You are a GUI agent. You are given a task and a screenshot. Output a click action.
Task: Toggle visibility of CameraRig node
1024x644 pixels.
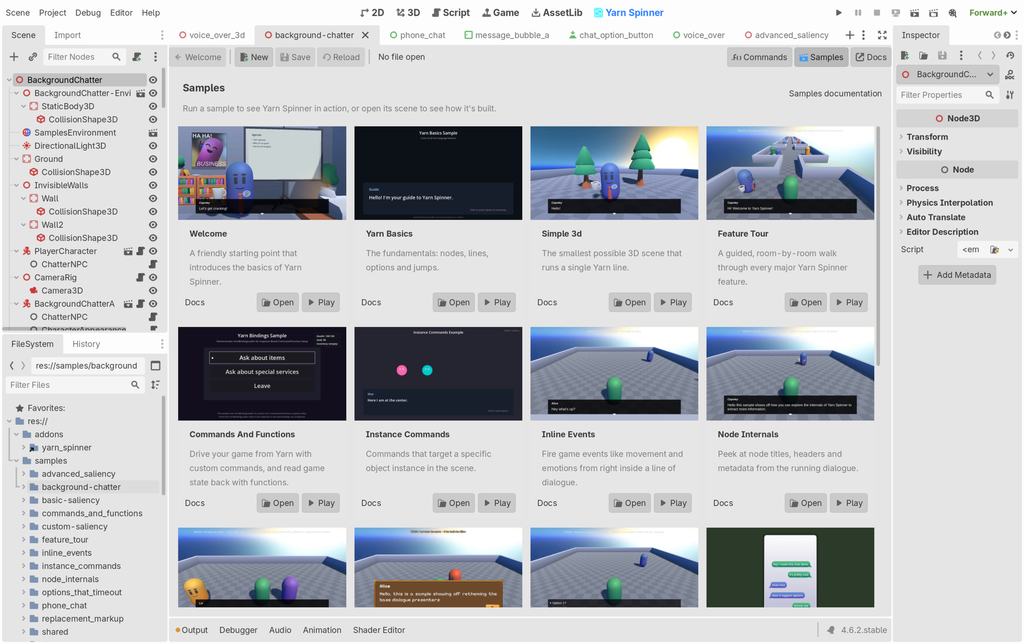(x=153, y=278)
